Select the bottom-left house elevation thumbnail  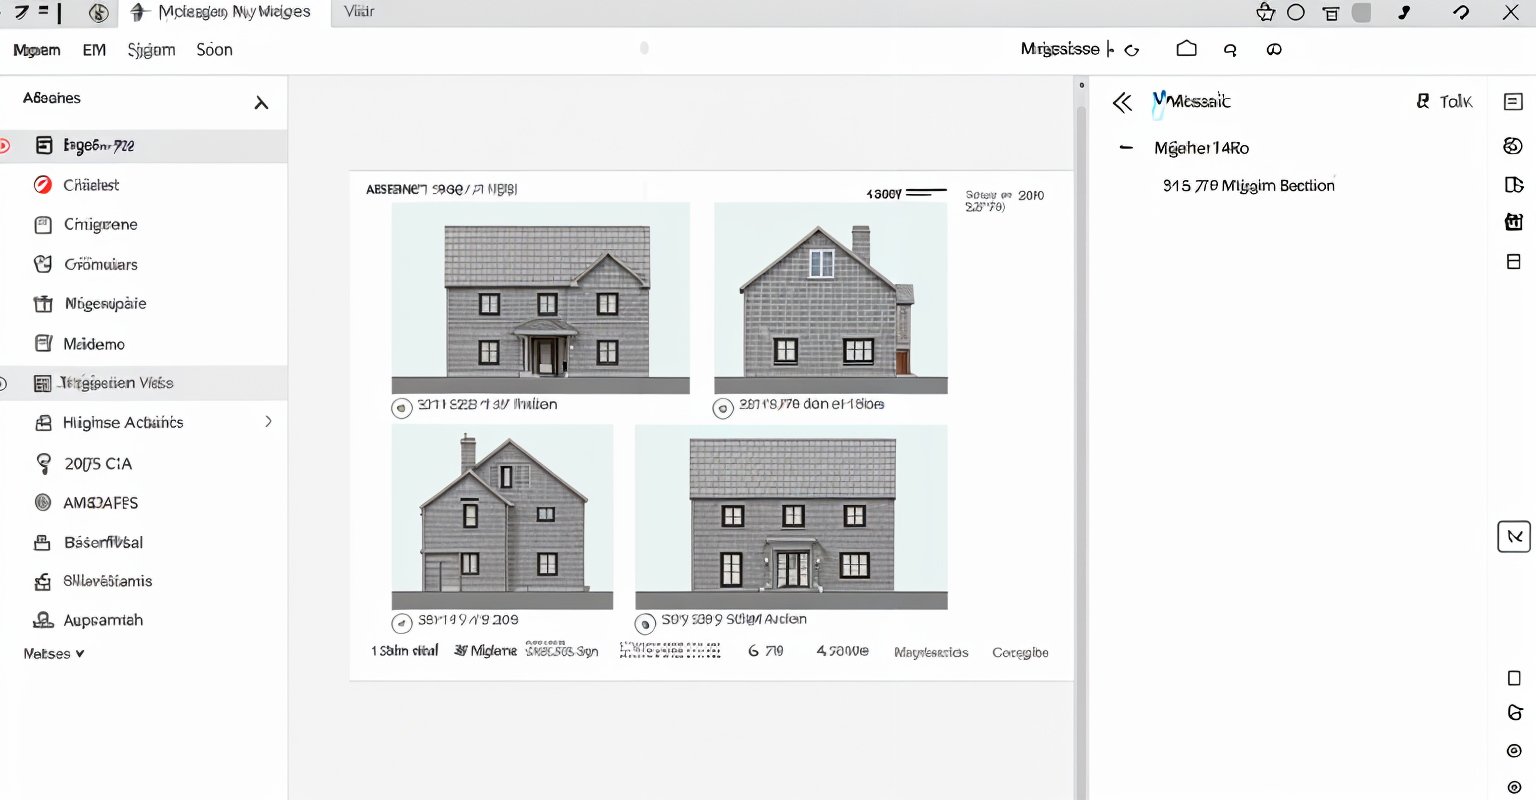(x=502, y=517)
